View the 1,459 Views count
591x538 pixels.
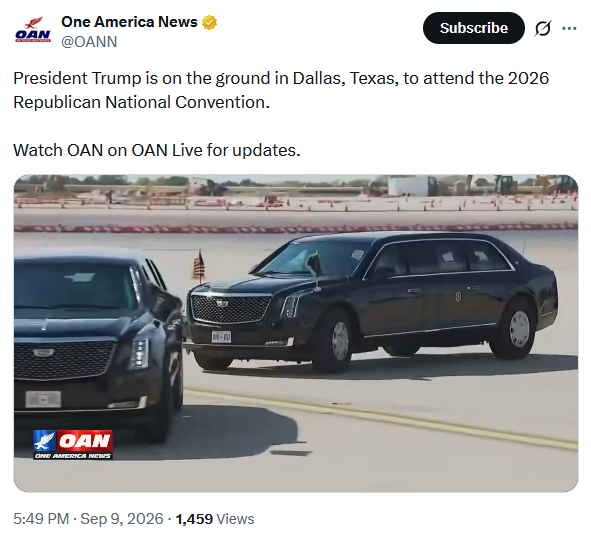(215, 519)
